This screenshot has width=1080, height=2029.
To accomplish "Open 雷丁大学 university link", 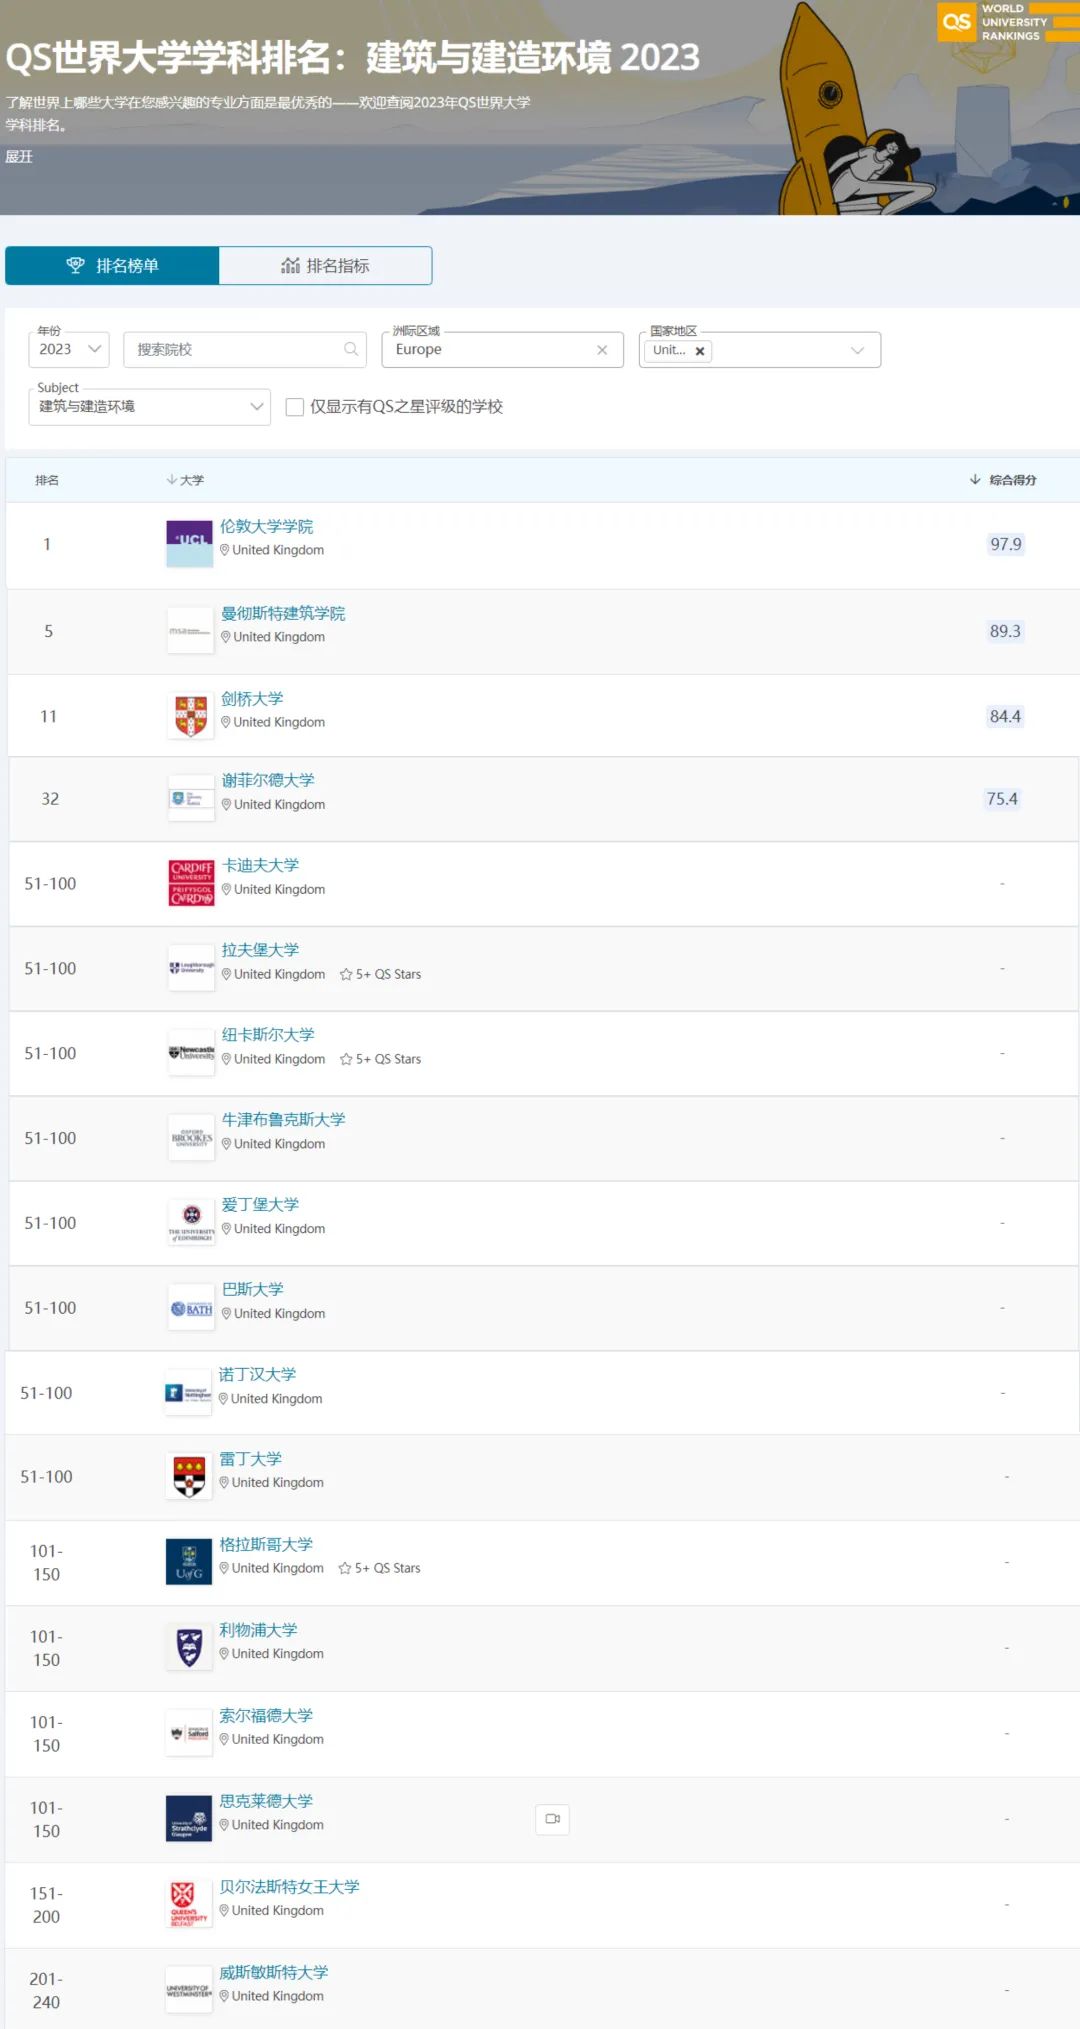I will [x=250, y=1459].
